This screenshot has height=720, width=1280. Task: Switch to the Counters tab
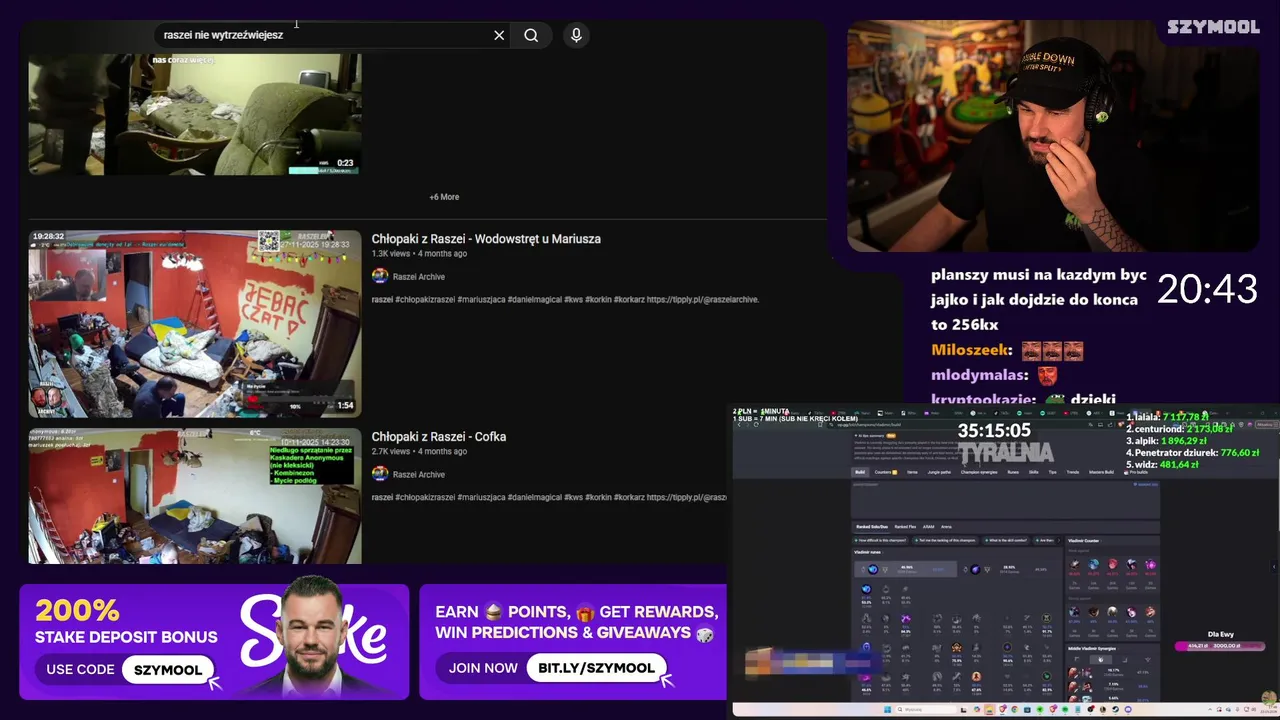885,472
